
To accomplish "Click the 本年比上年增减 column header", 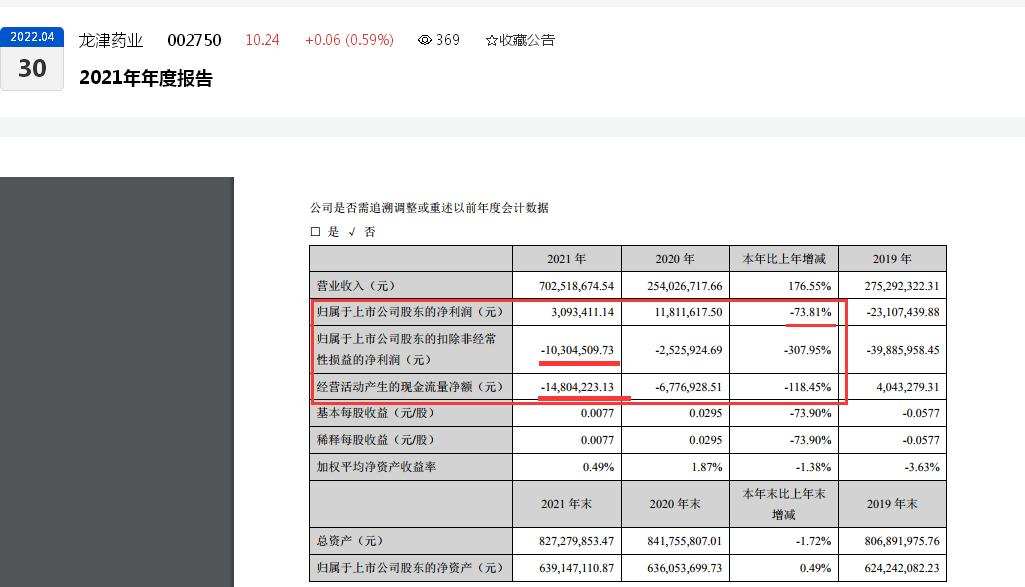I will point(784,259).
